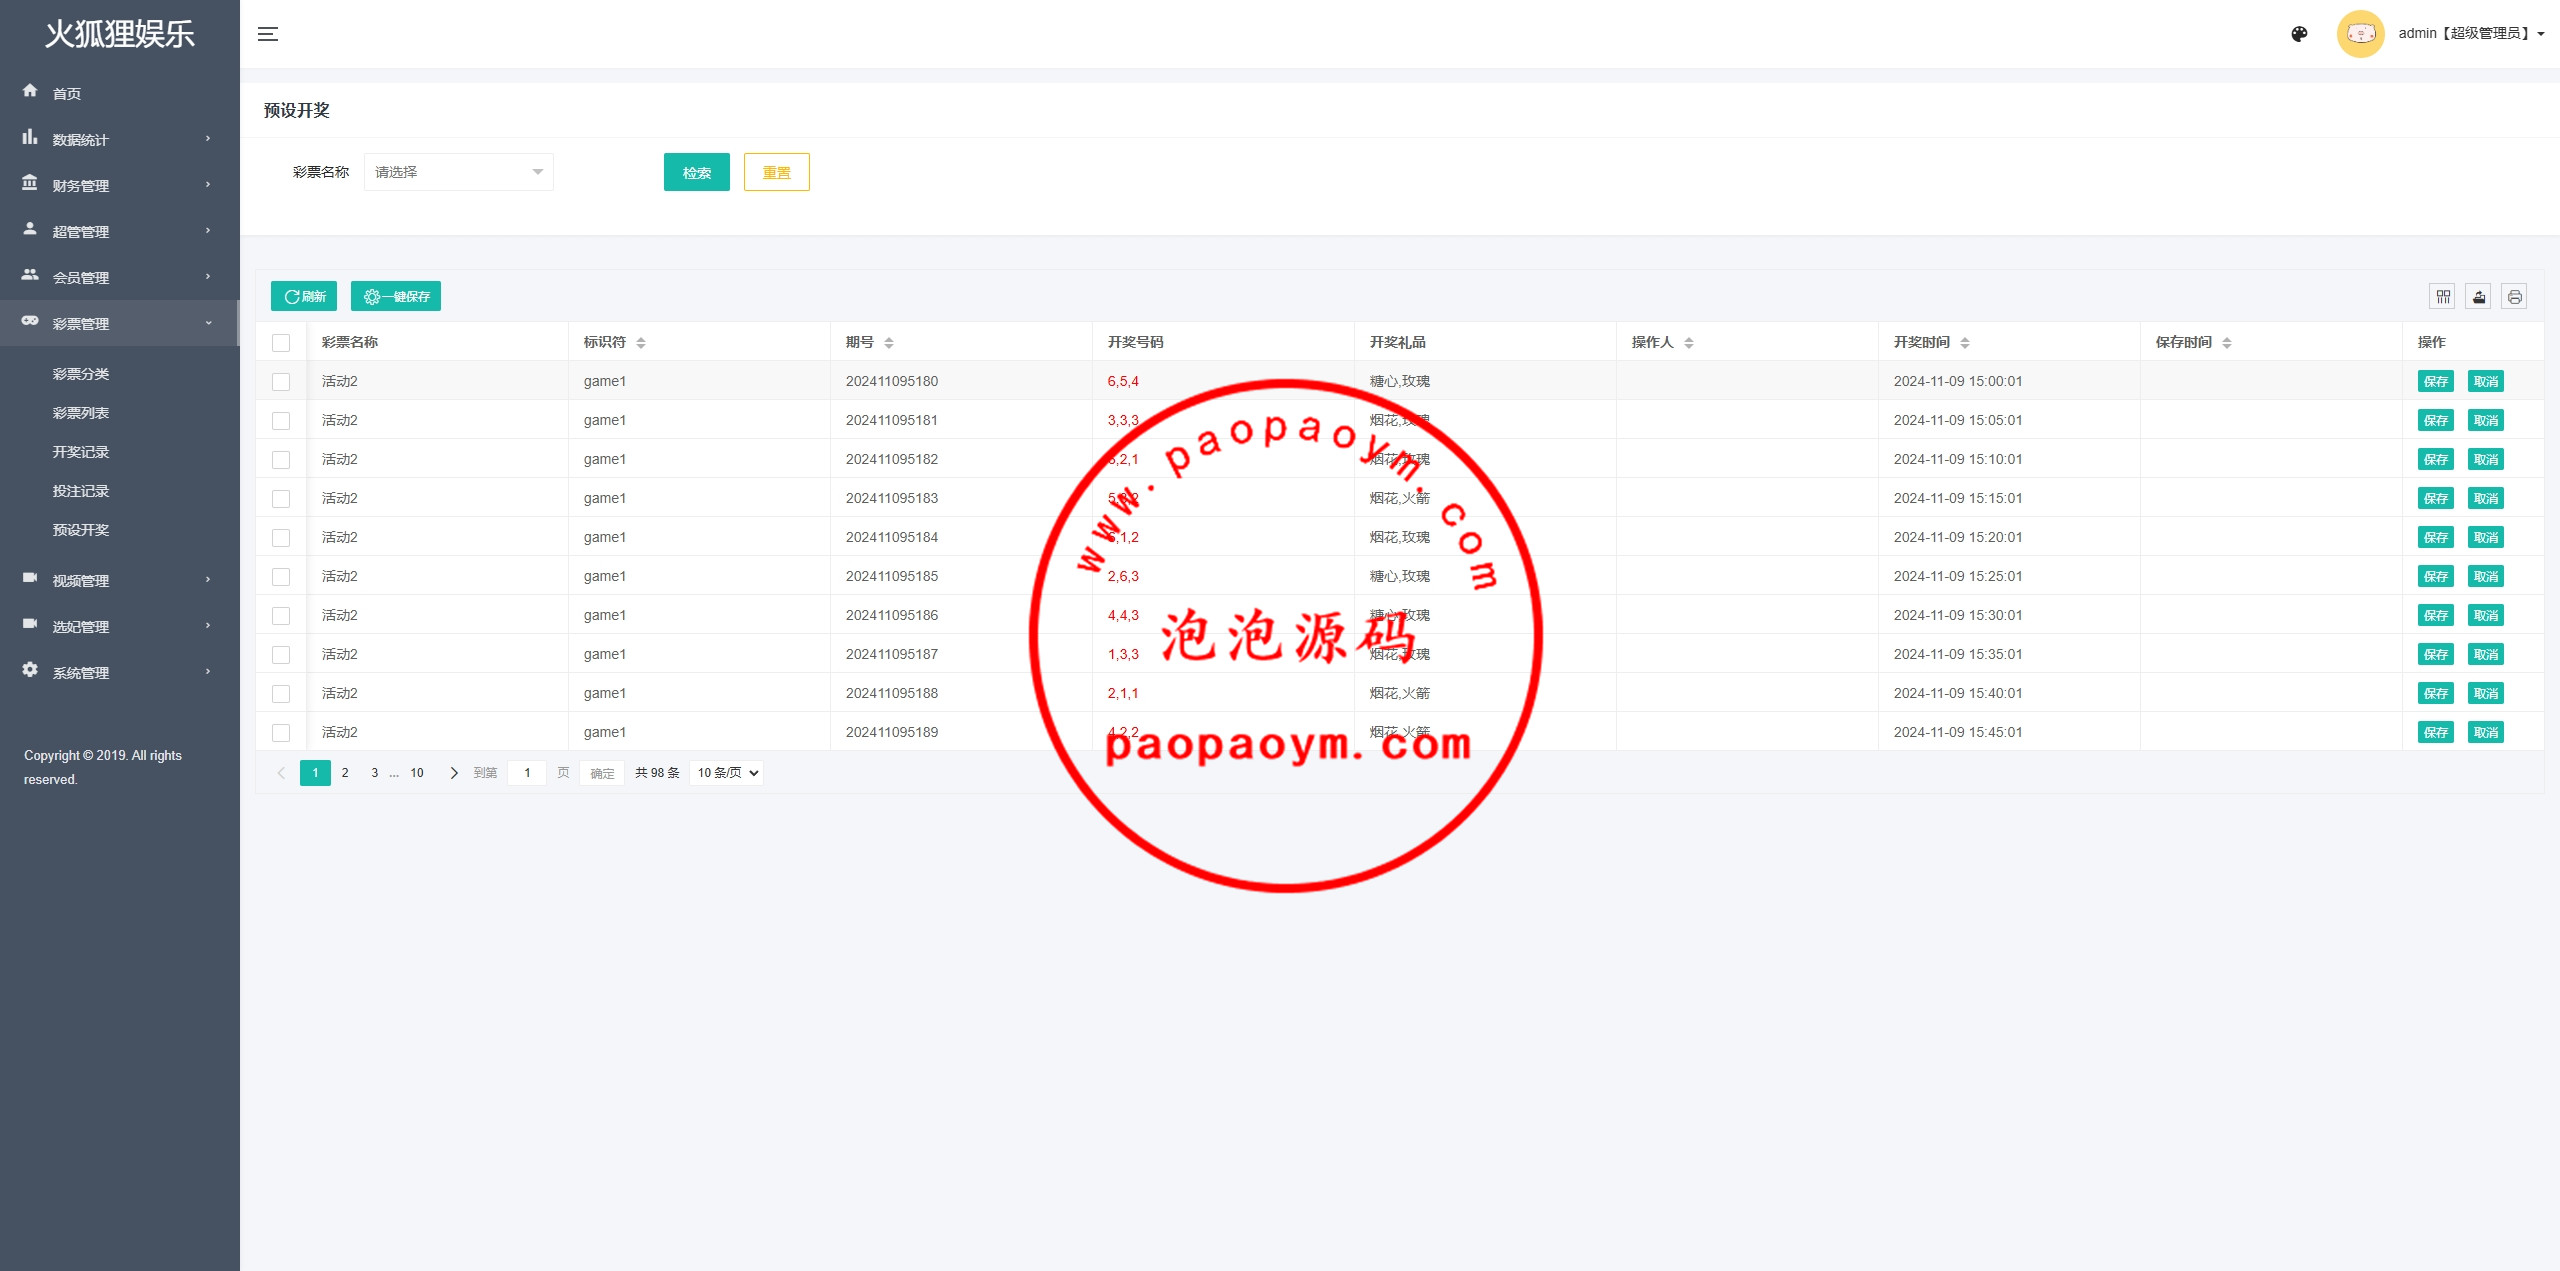Open the theme palette icon
This screenshot has height=1271, width=2560.
point(2299,34)
